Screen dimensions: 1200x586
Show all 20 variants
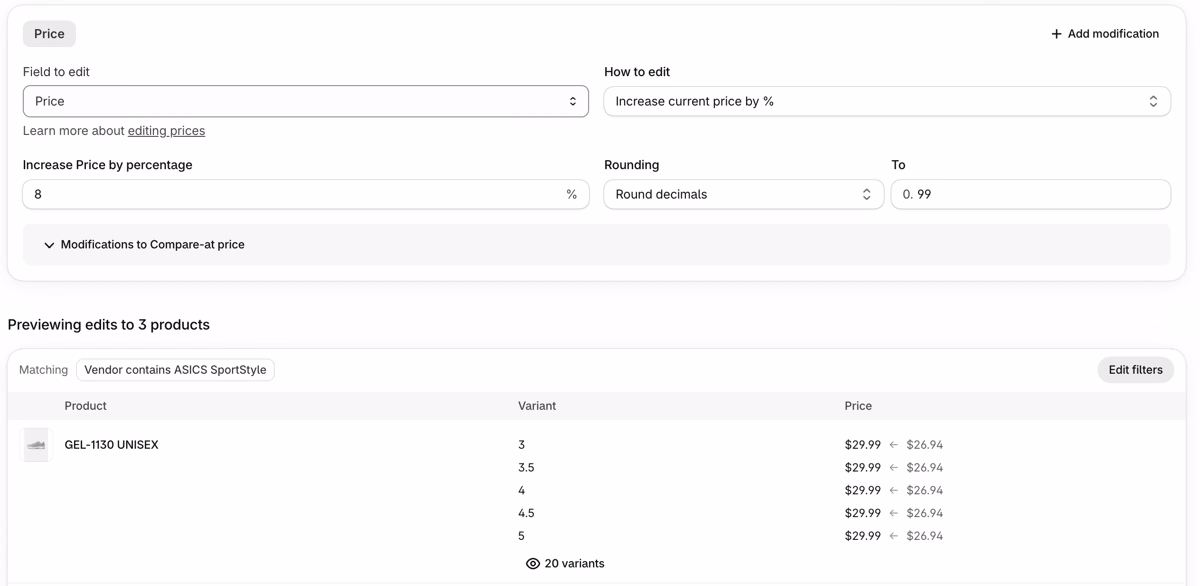(x=565, y=564)
